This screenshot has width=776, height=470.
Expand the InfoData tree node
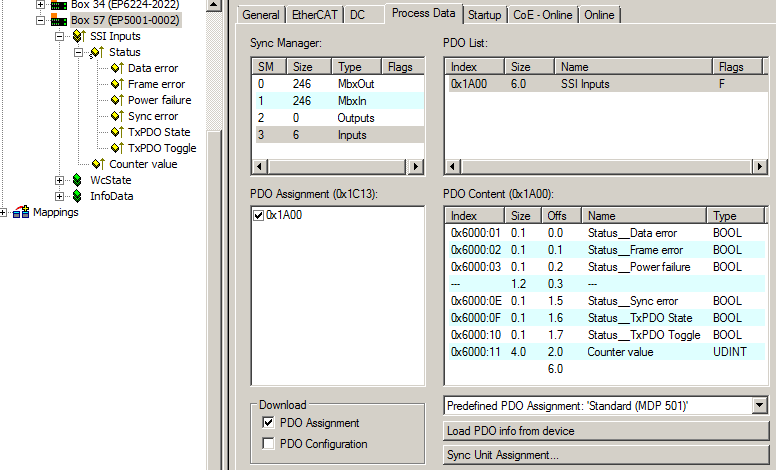click(59, 196)
